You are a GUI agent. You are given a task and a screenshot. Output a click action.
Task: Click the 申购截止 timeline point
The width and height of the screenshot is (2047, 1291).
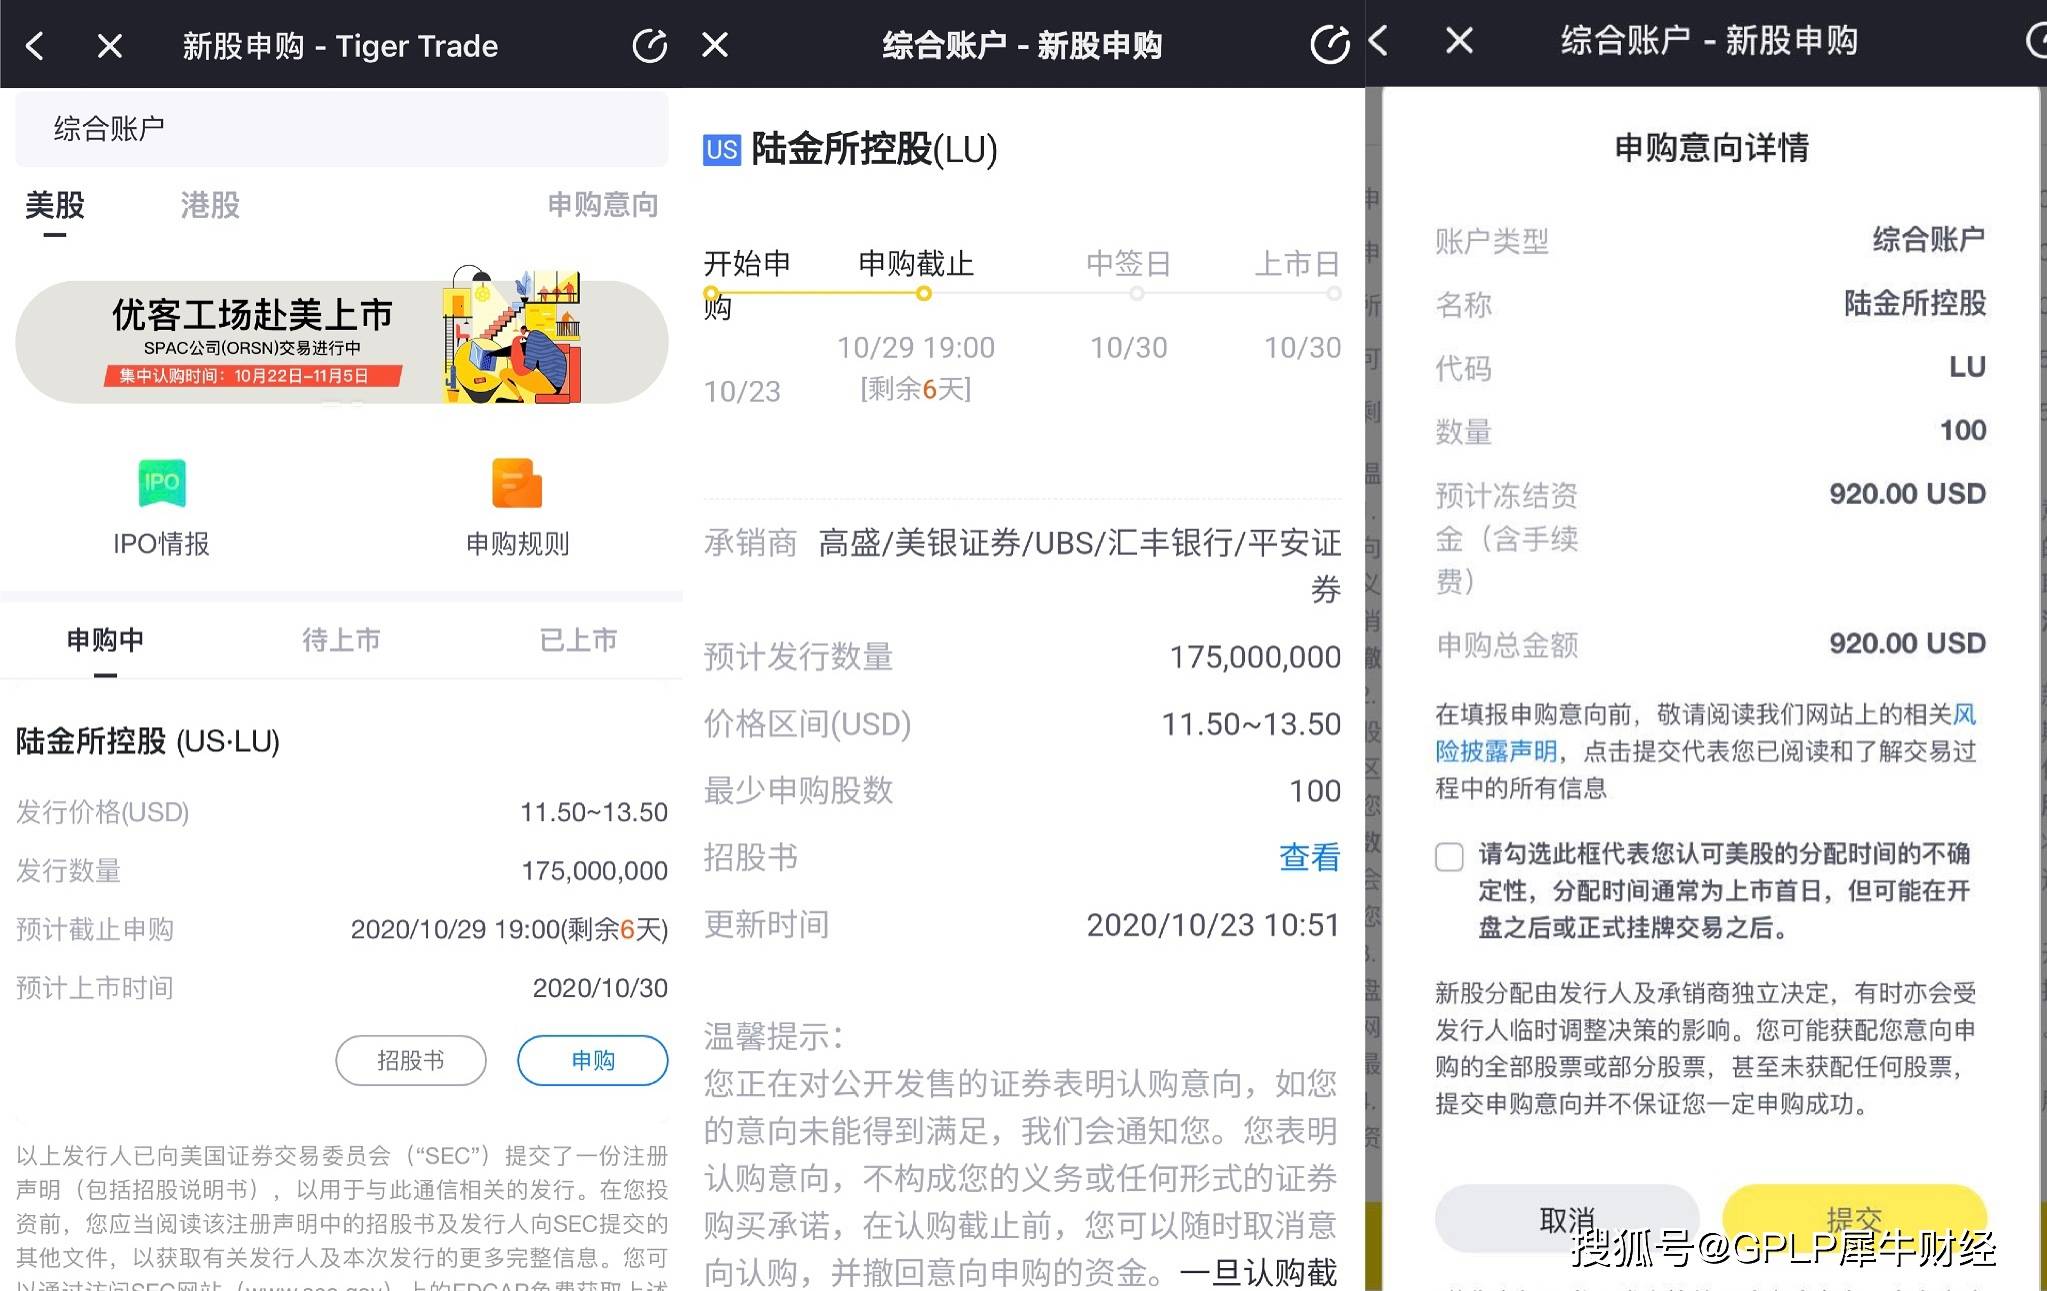coord(924,293)
